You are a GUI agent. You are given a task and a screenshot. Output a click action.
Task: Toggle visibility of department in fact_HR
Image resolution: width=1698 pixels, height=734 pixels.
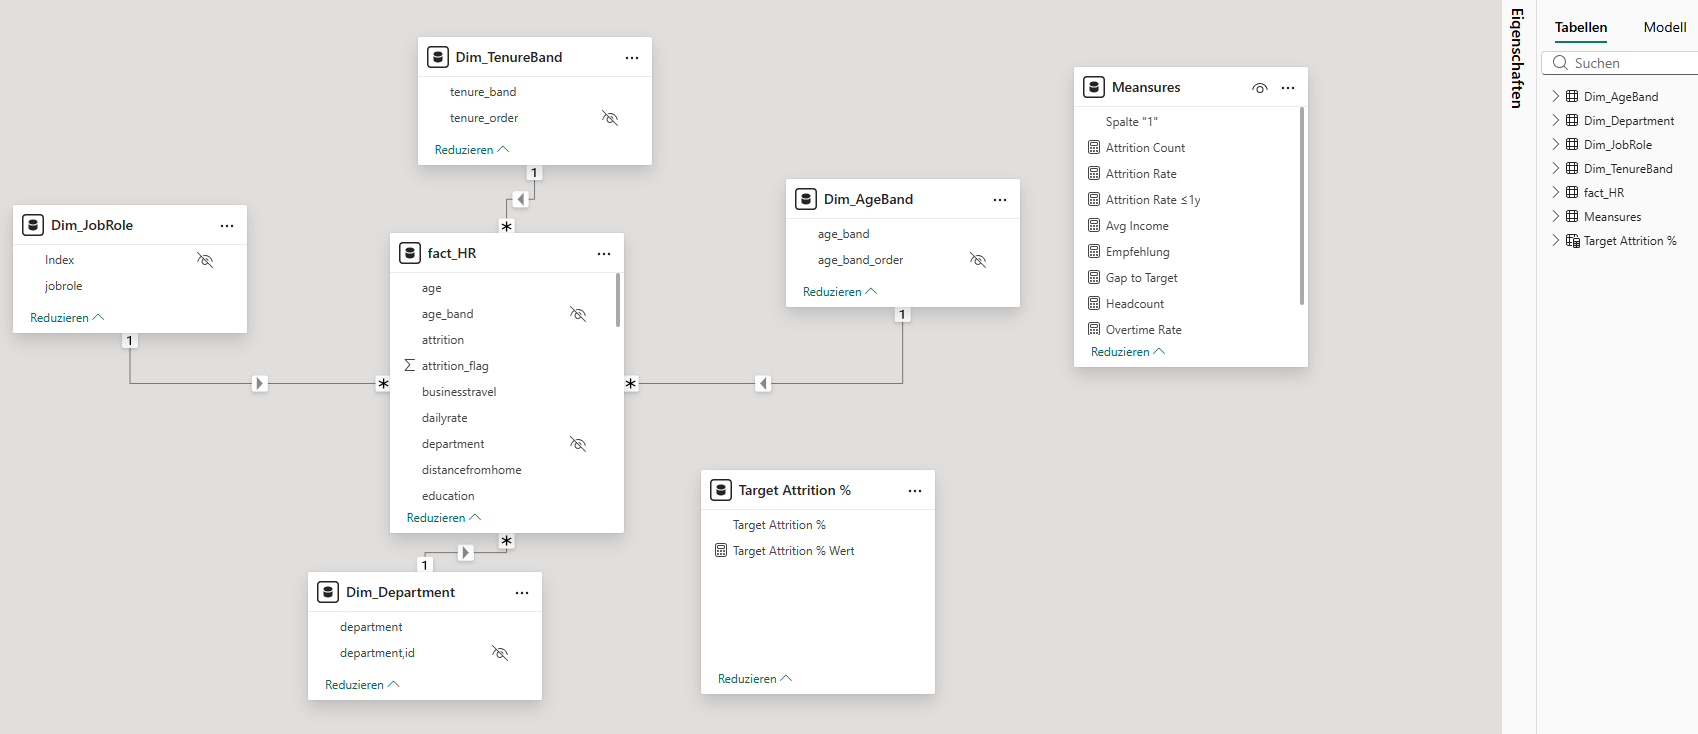[x=578, y=444]
